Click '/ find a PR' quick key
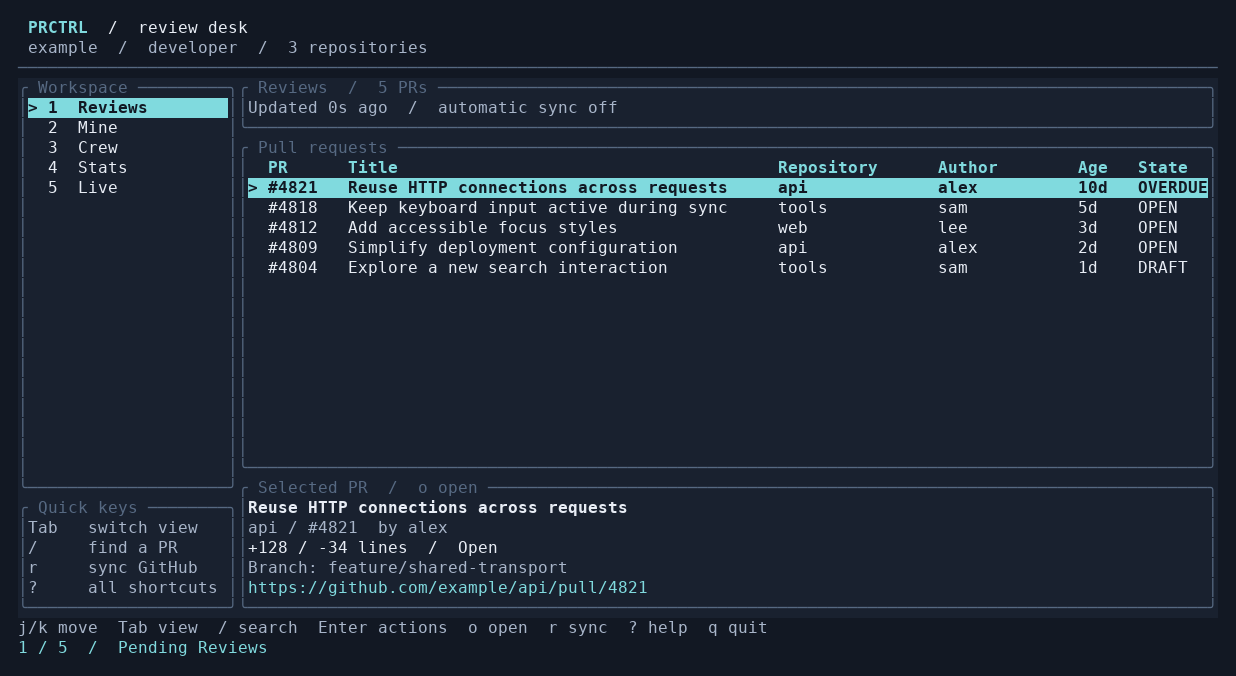The image size is (1236, 676). 103,548
